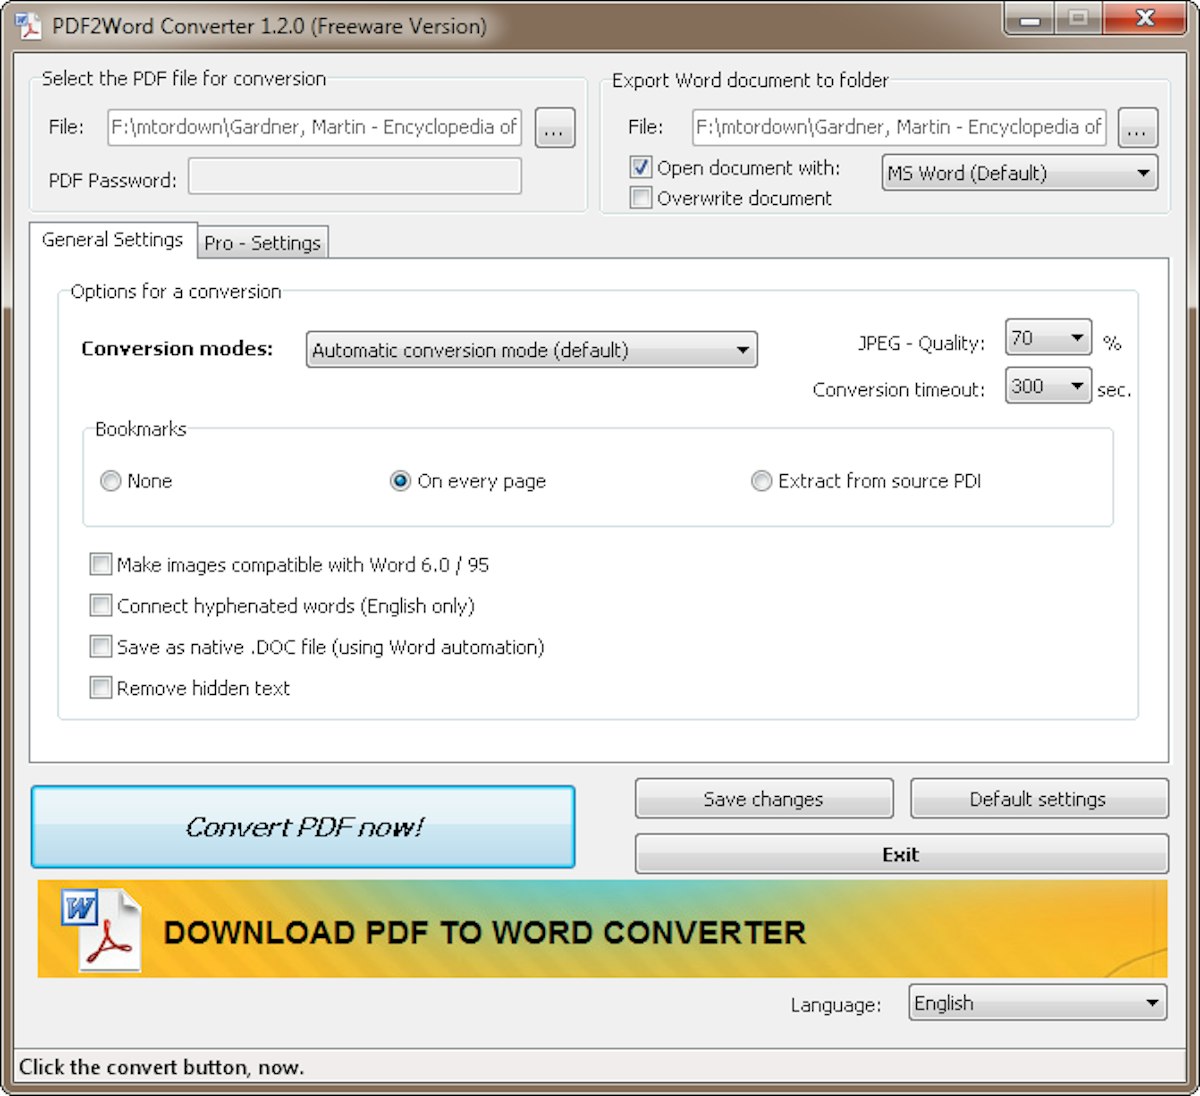This screenshot has height=1096, width=1200.
Task: Click inside the PDF Password field
Action: click(x=353, y=179)
